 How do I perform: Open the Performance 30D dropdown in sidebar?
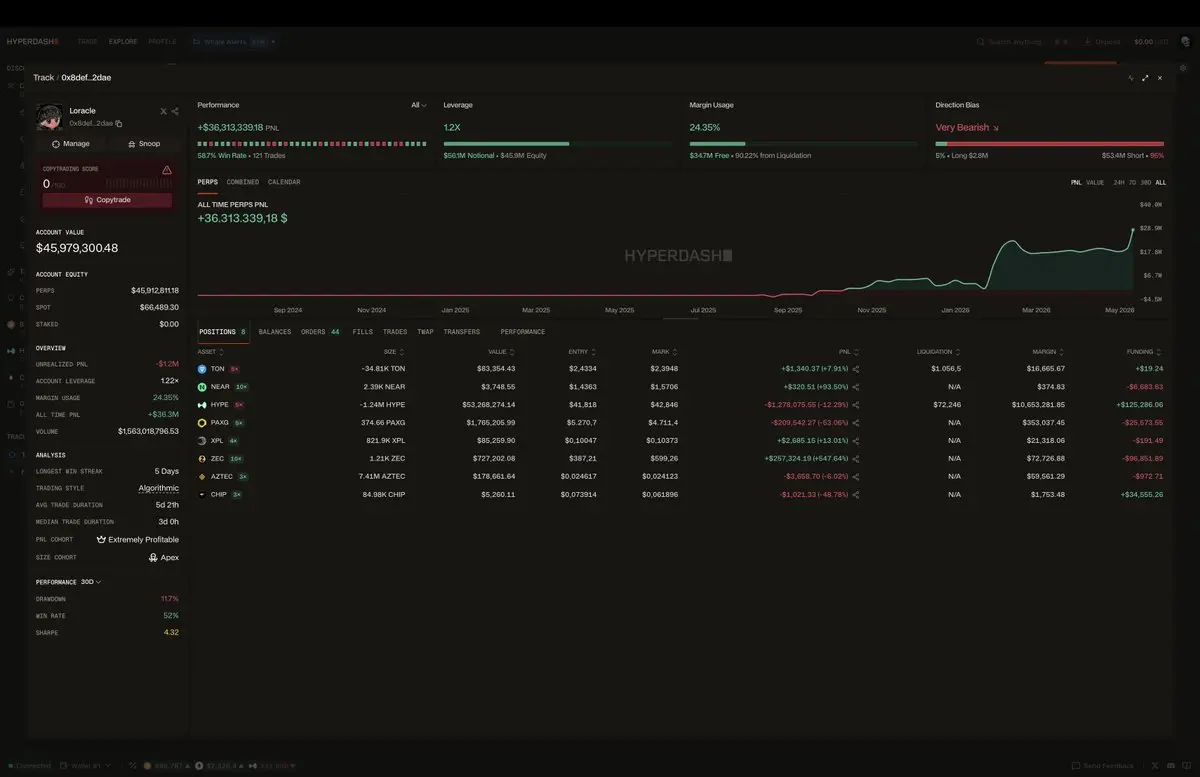[x=91, y=582]
